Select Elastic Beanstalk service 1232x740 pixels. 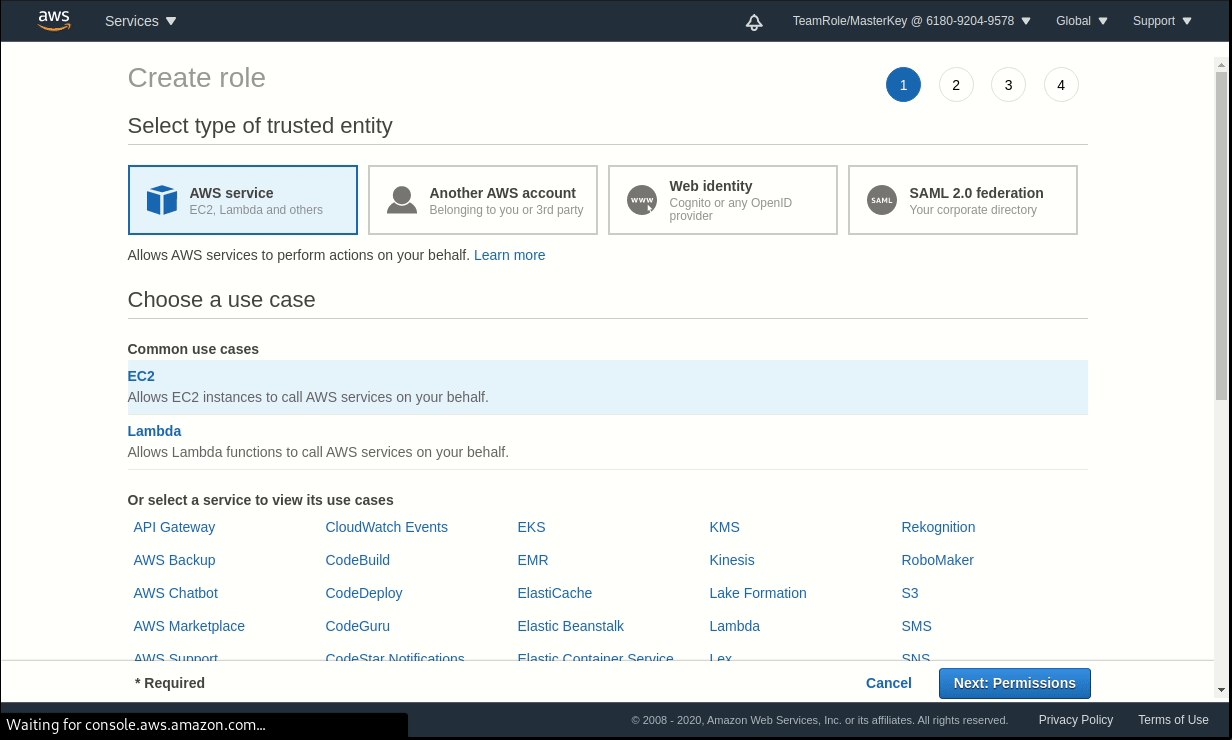(570, 626)
